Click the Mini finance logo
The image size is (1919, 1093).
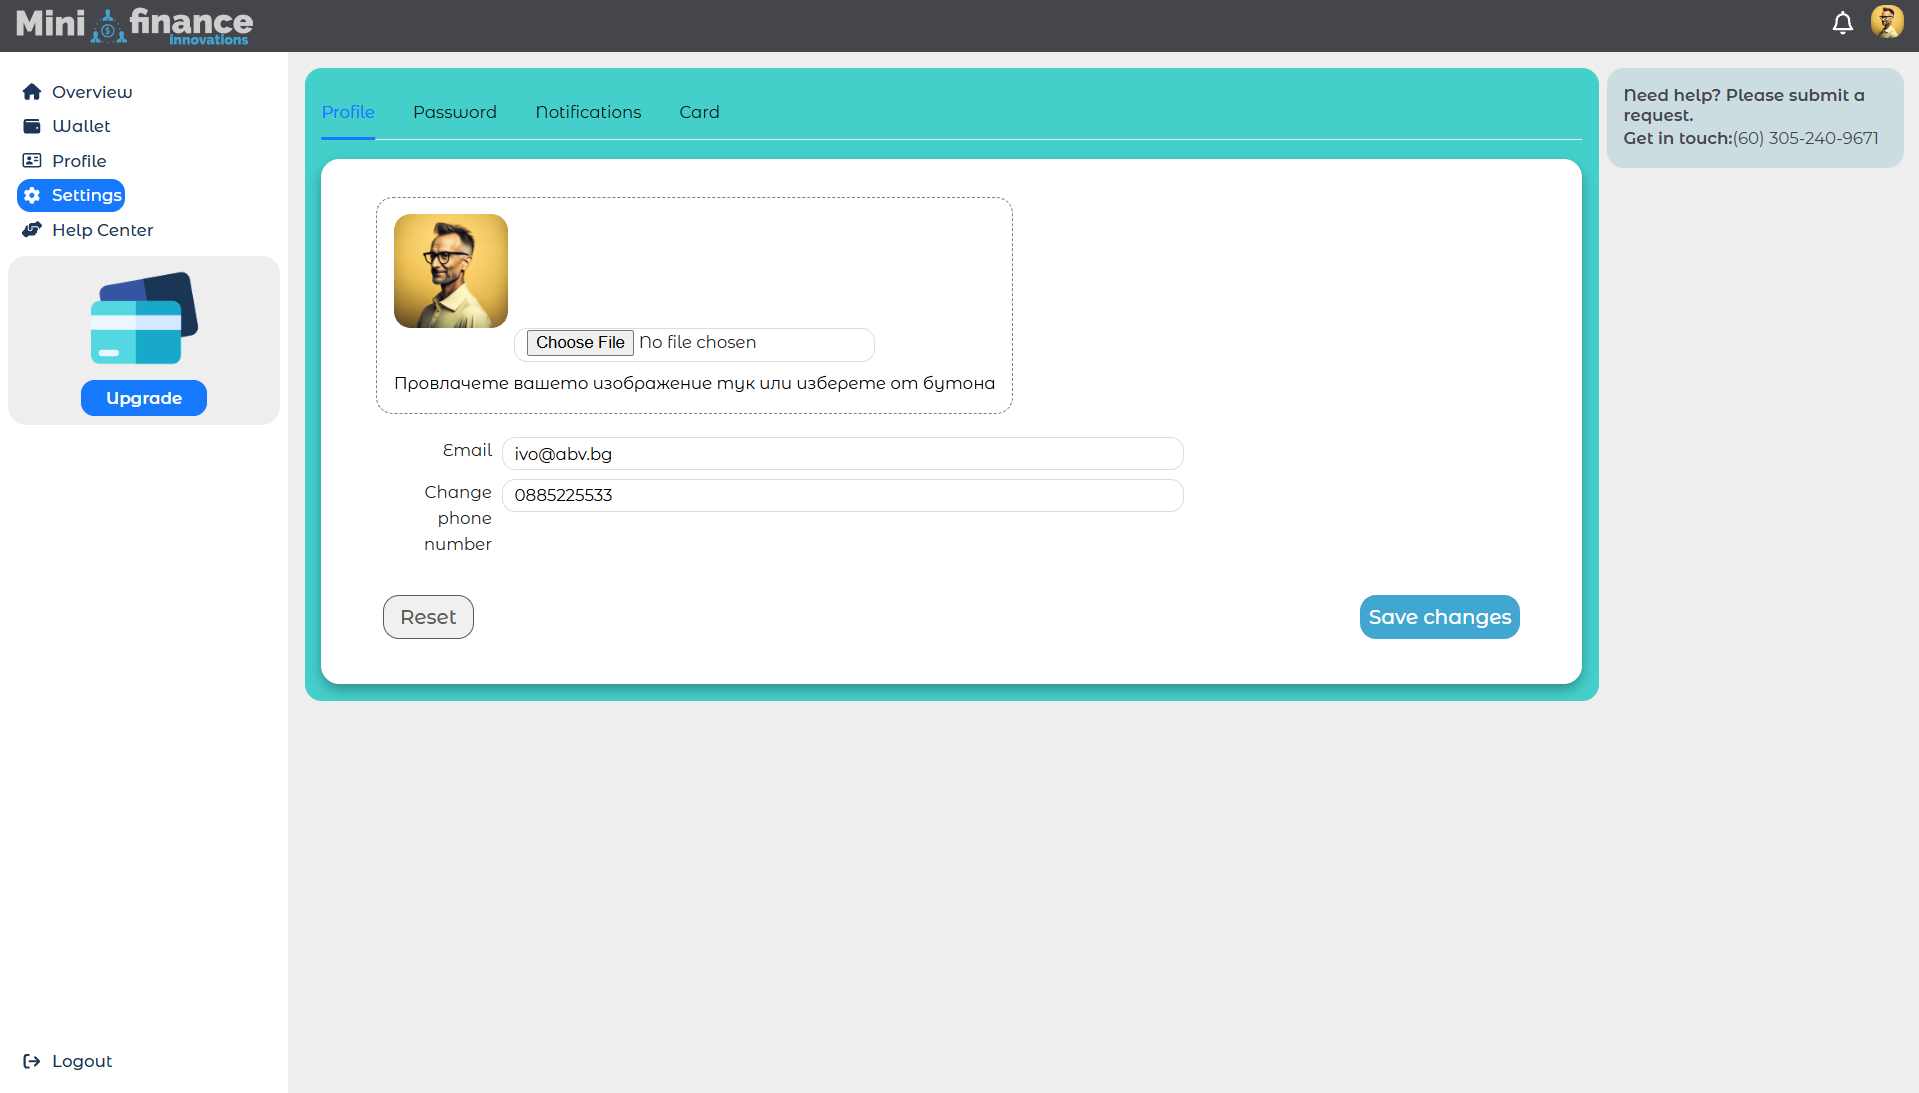pos(133,25)
